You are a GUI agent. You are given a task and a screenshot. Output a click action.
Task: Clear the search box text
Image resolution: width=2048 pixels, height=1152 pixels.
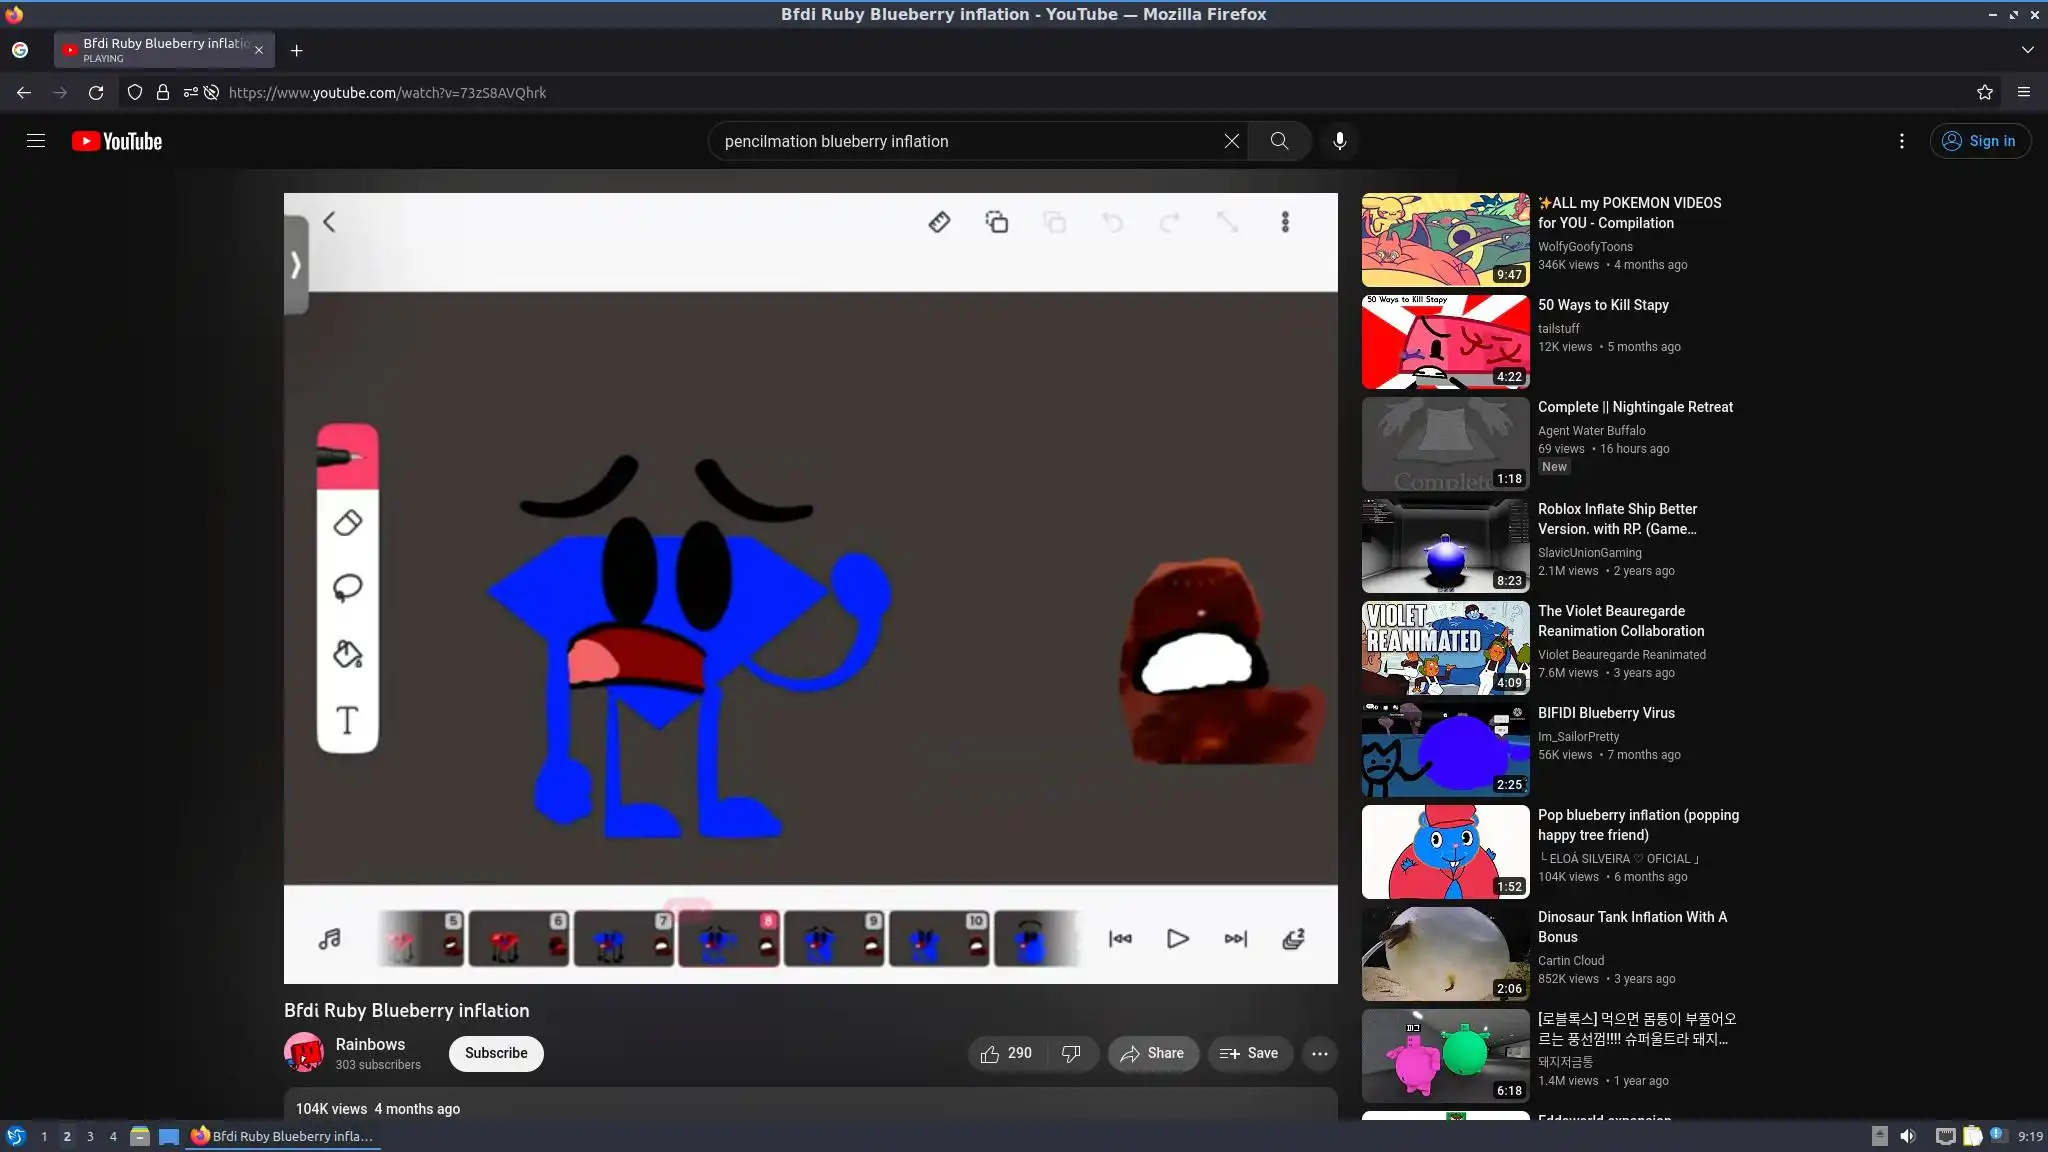tap(1231, 141)
